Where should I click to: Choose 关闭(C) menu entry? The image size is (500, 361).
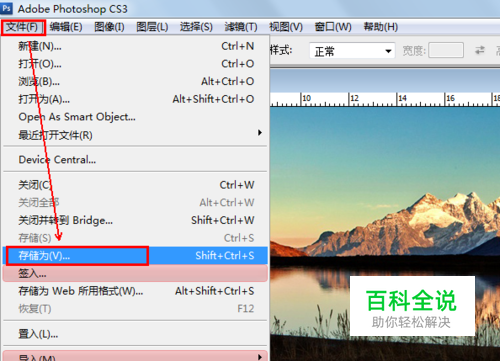(135, 185)
